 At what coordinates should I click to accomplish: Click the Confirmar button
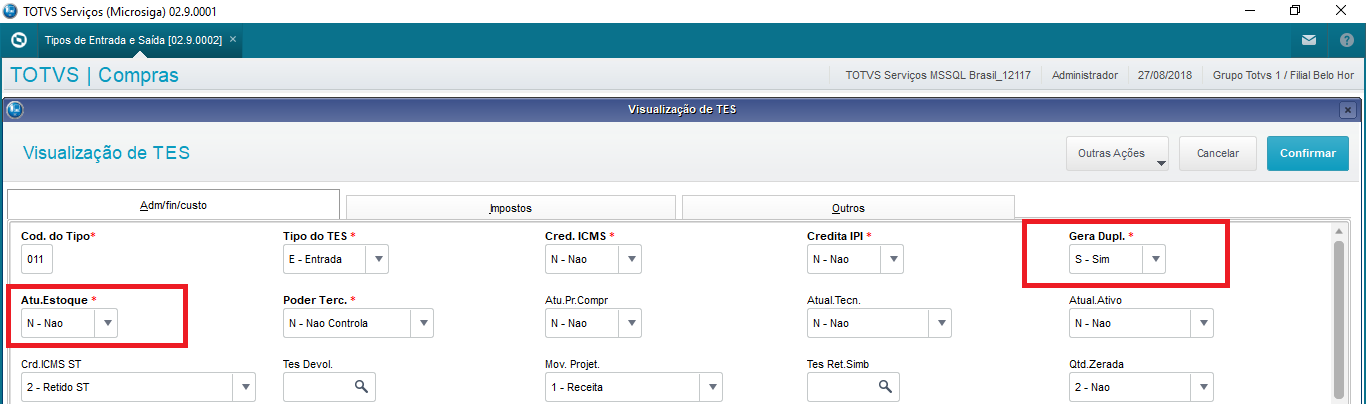tap(1307, 153)
